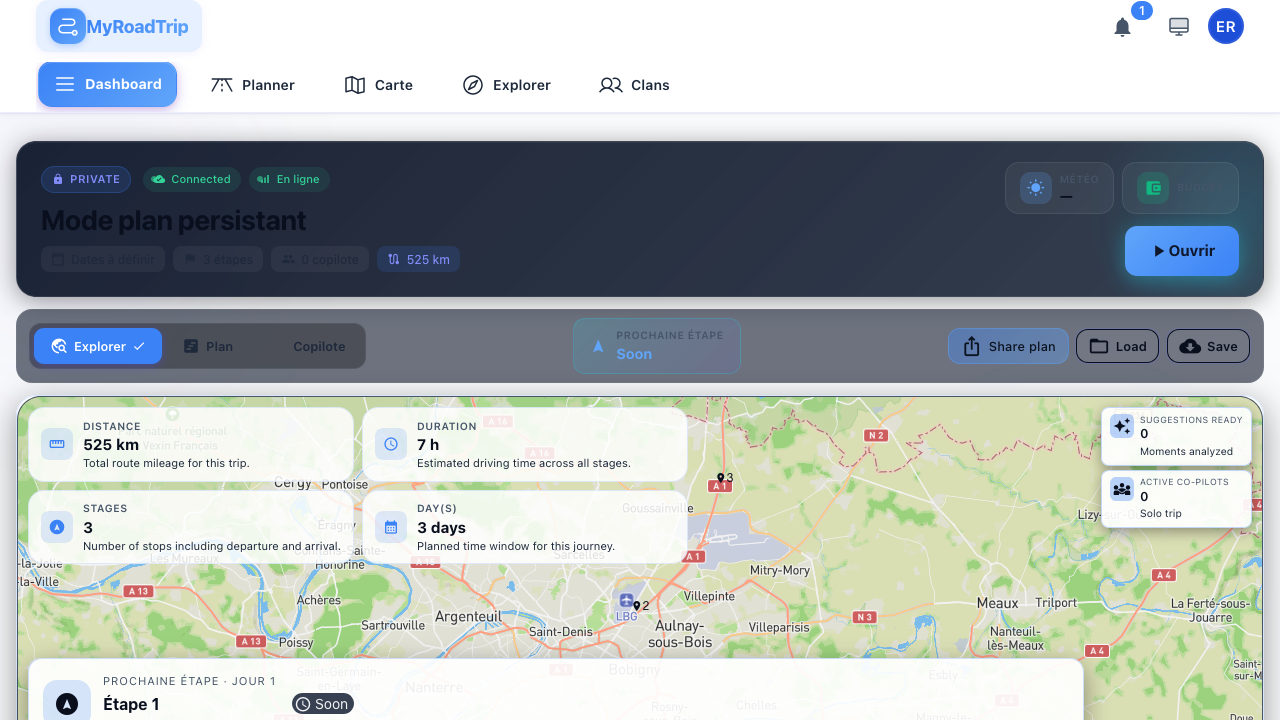
Task: Click the Suggestions Ready sparkle icon
Action: click(x=1122, y=426)
